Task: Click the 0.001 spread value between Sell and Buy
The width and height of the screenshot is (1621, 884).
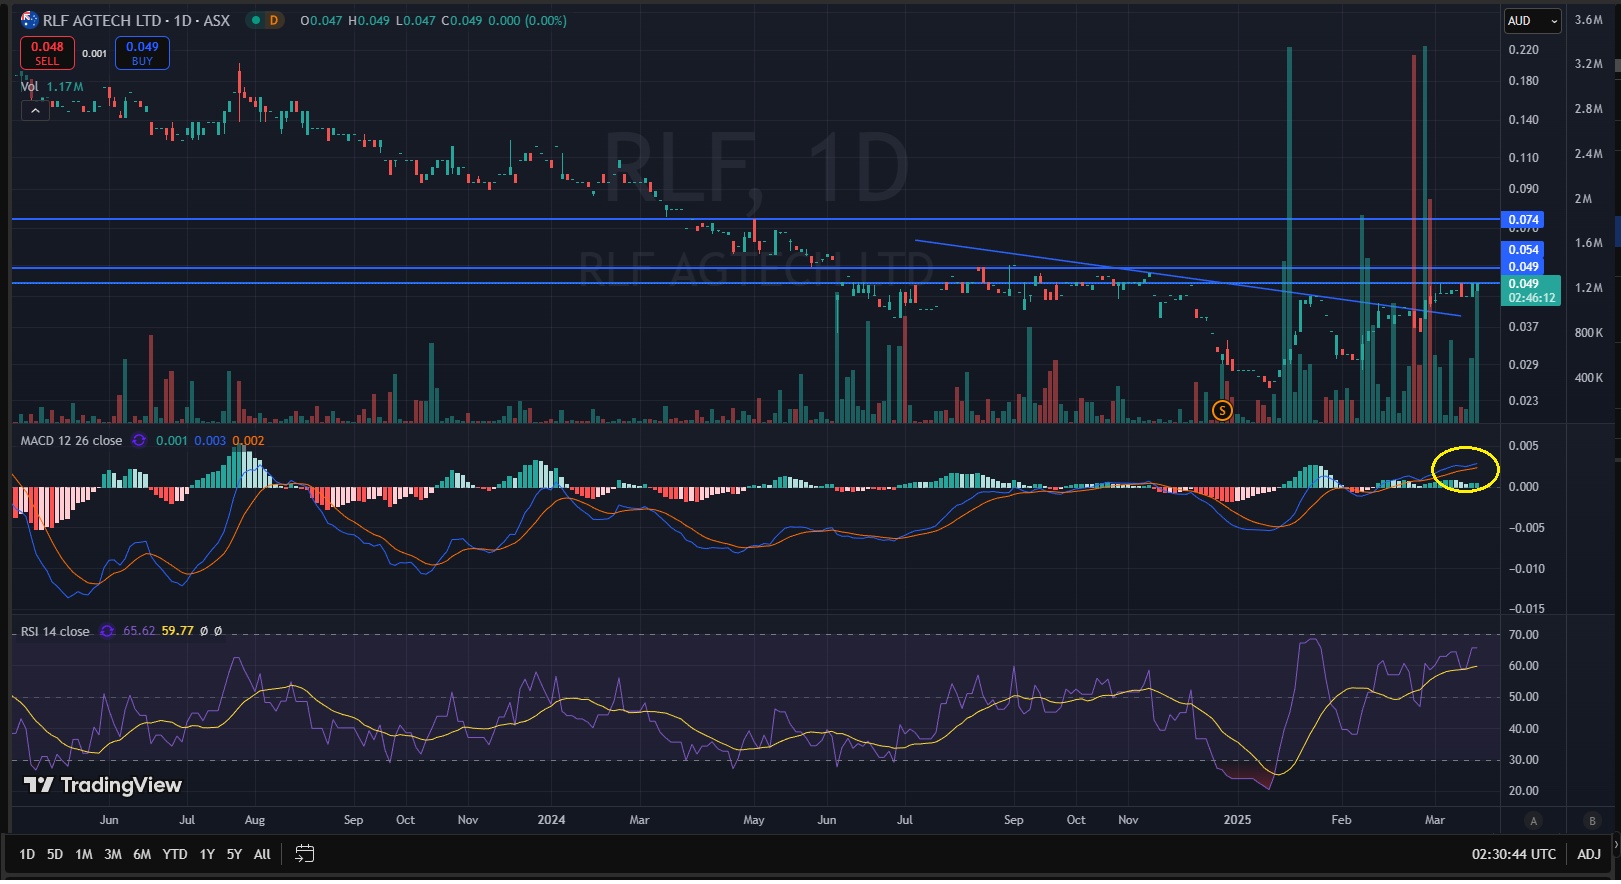Action: [x=95, y=54]
